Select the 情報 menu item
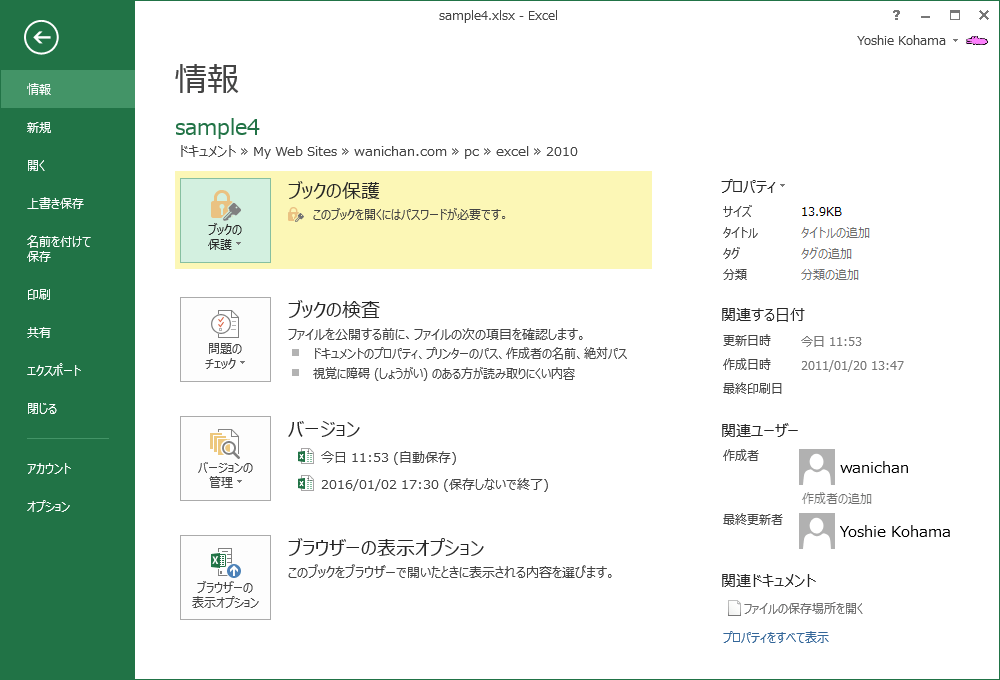The height and width of the screenshot is (680, 1000). click(68, 89)
